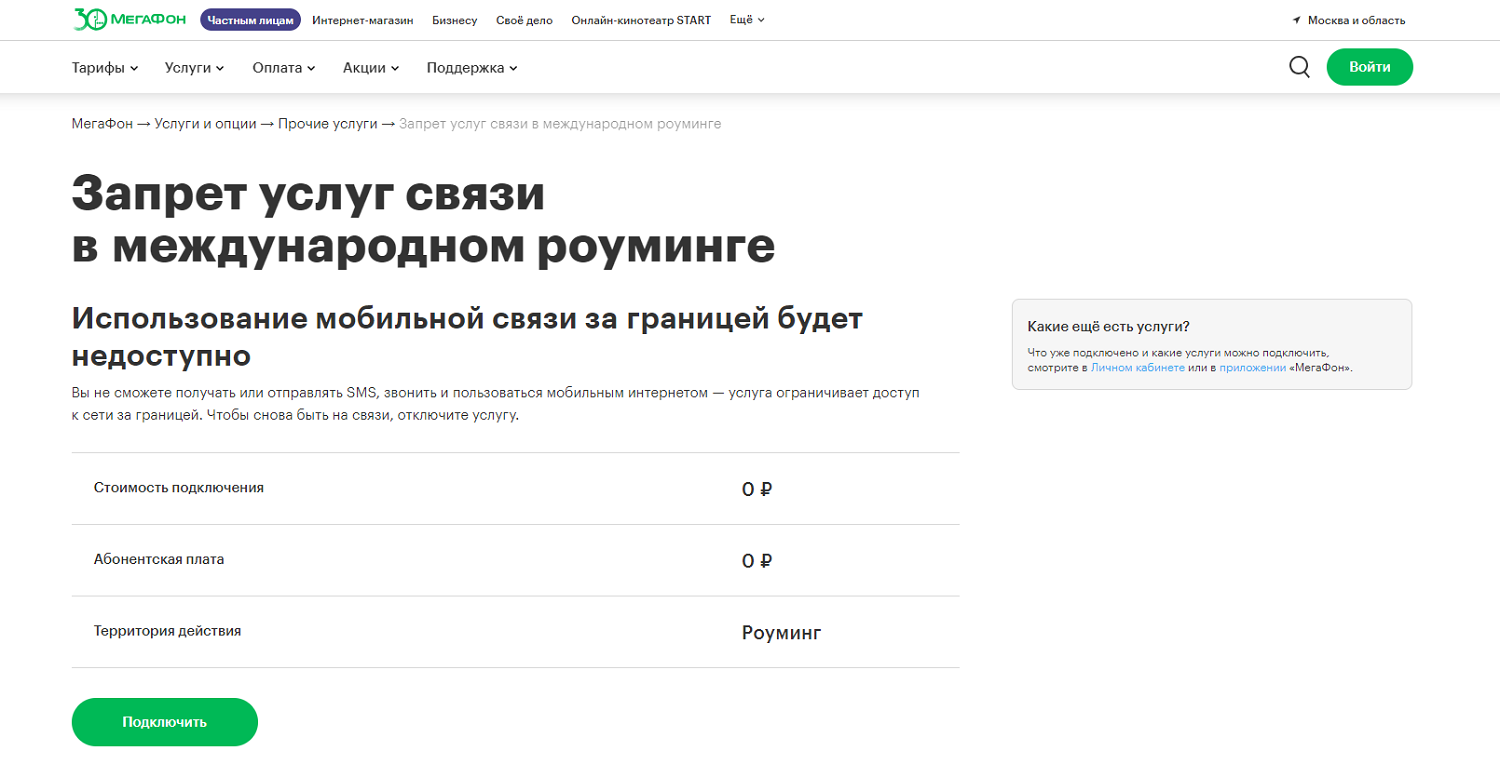Expand the Тарифы dropdown menu
1500x758 pixels.
coord(104,68)
